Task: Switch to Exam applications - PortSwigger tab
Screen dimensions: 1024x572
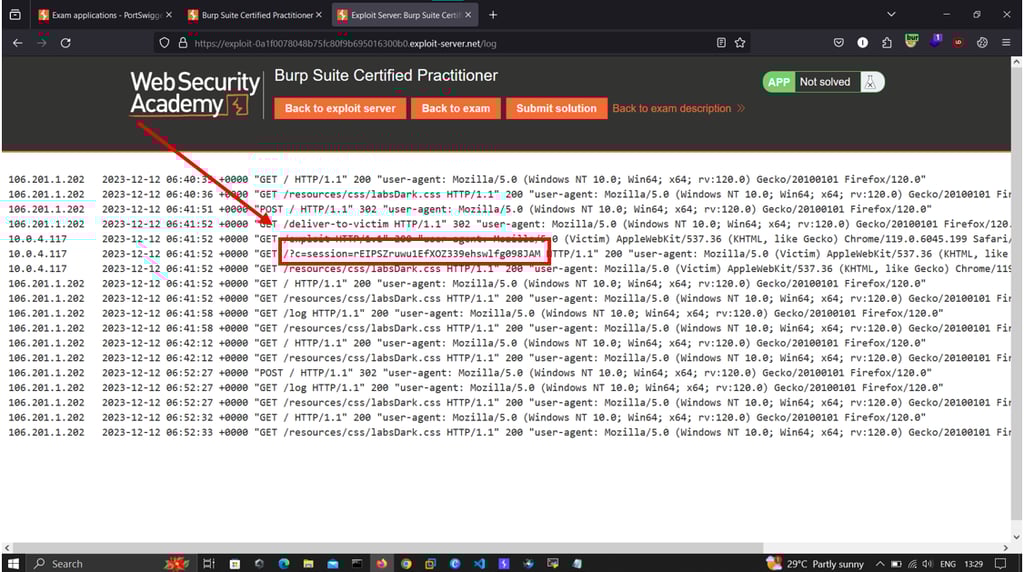Action: click(99, 14)
